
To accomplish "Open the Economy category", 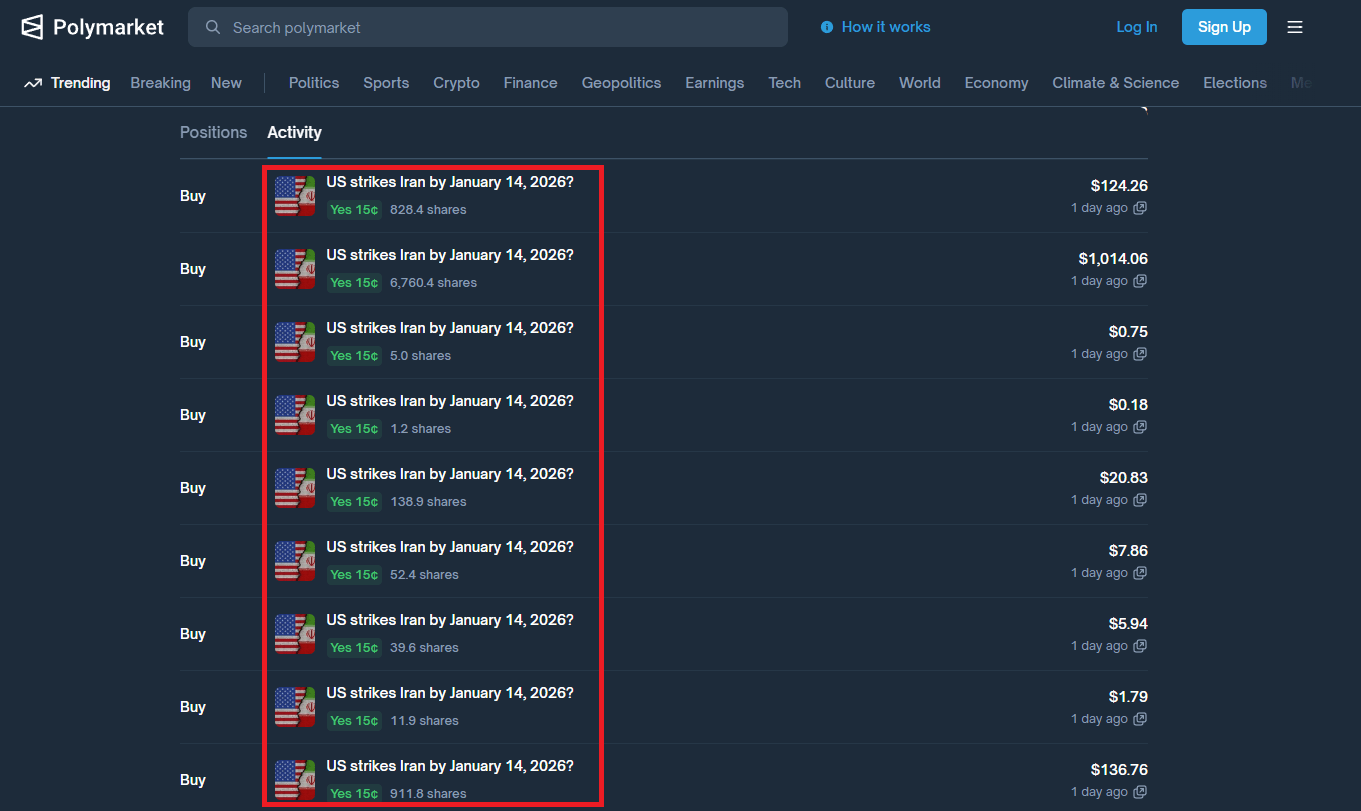I will click(x=996, y=83).
